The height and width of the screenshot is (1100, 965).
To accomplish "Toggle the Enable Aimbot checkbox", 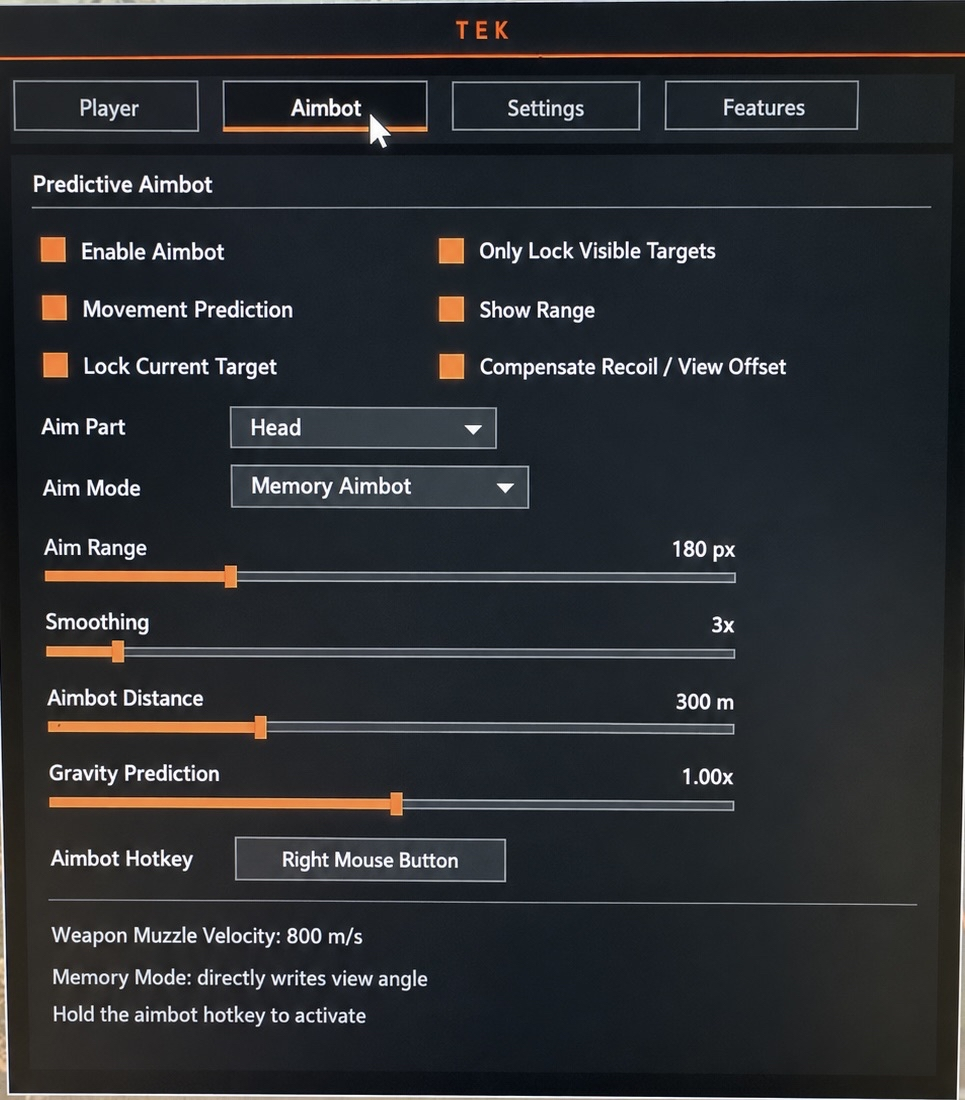I will click(53, 250).
